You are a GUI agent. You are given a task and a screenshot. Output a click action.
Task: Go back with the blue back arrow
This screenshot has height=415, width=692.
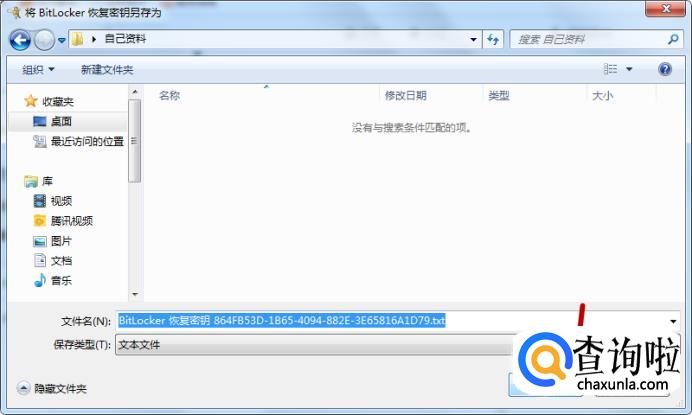pyautogui.click(x=20, y=40)
